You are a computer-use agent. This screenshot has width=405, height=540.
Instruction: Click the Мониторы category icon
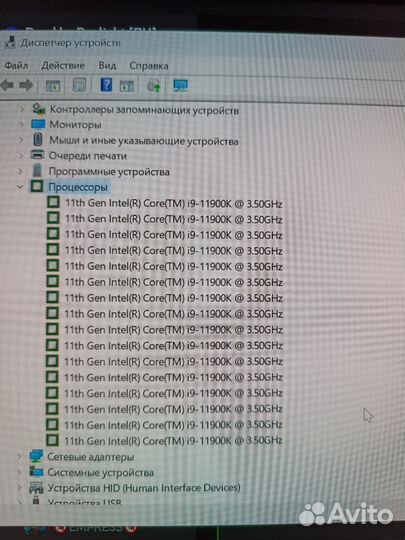[x=38, y=124]
